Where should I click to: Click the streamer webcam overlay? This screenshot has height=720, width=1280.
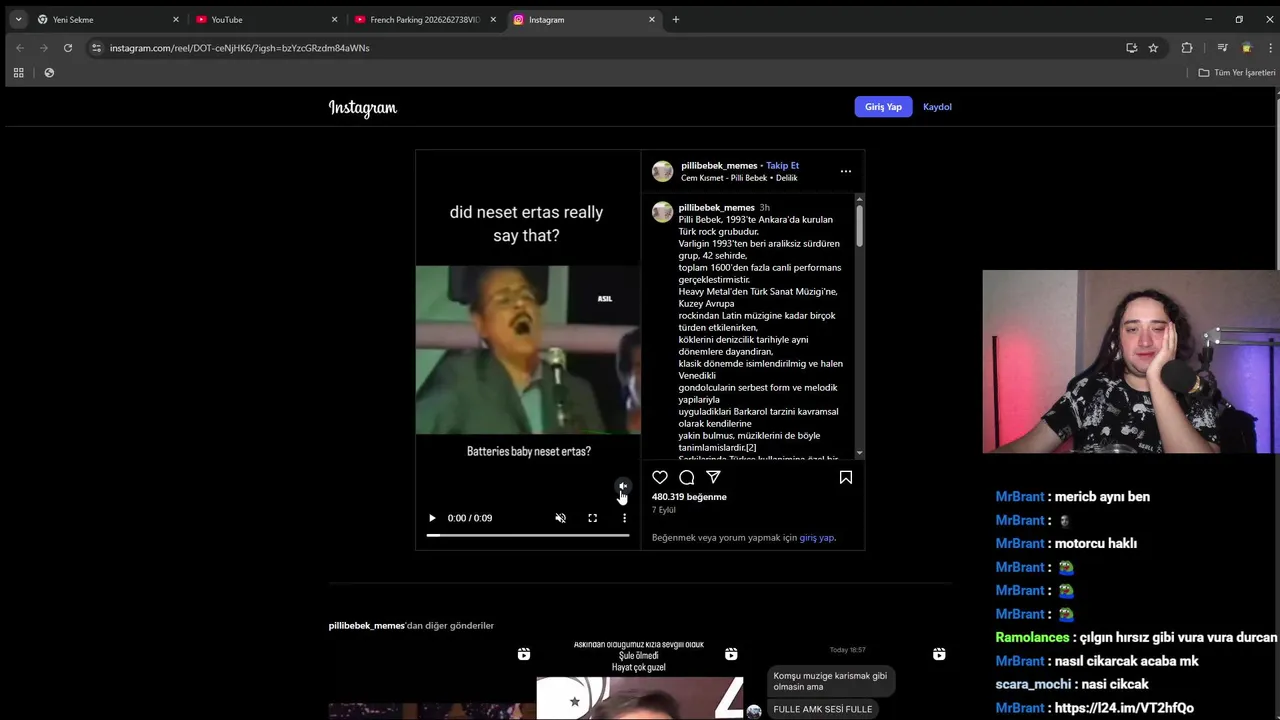tap(1131, 362)
